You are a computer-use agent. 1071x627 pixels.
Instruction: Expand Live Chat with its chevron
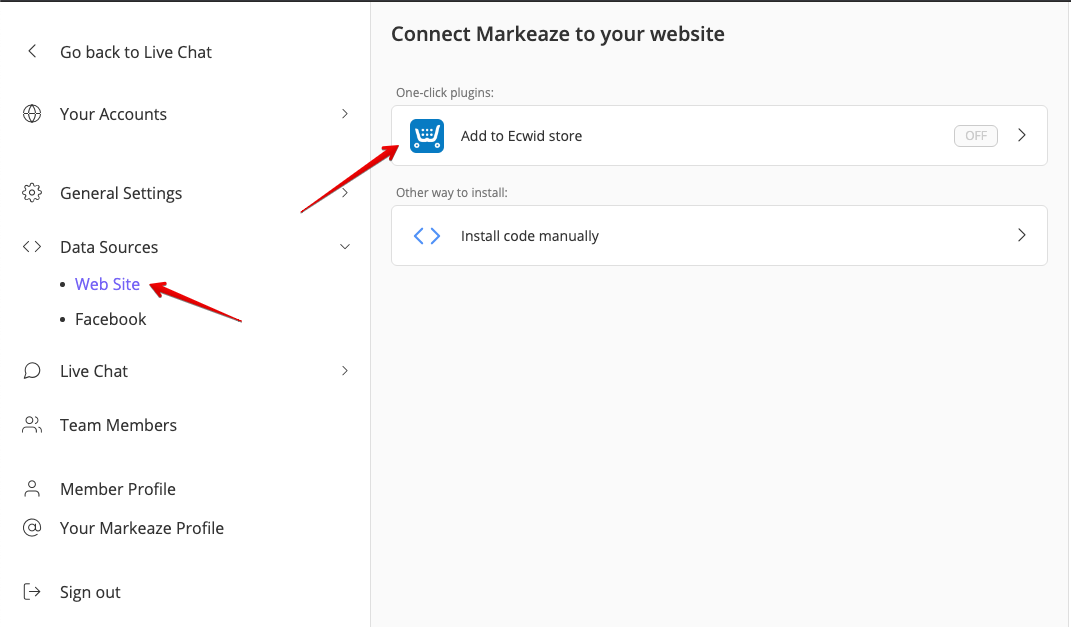(x=345, y=371)
